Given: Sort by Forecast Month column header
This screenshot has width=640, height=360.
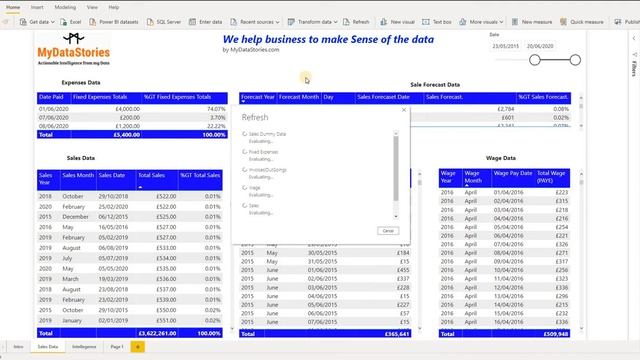Looking at the screenshot, I should pyautogui.click(x=299, y=98).
